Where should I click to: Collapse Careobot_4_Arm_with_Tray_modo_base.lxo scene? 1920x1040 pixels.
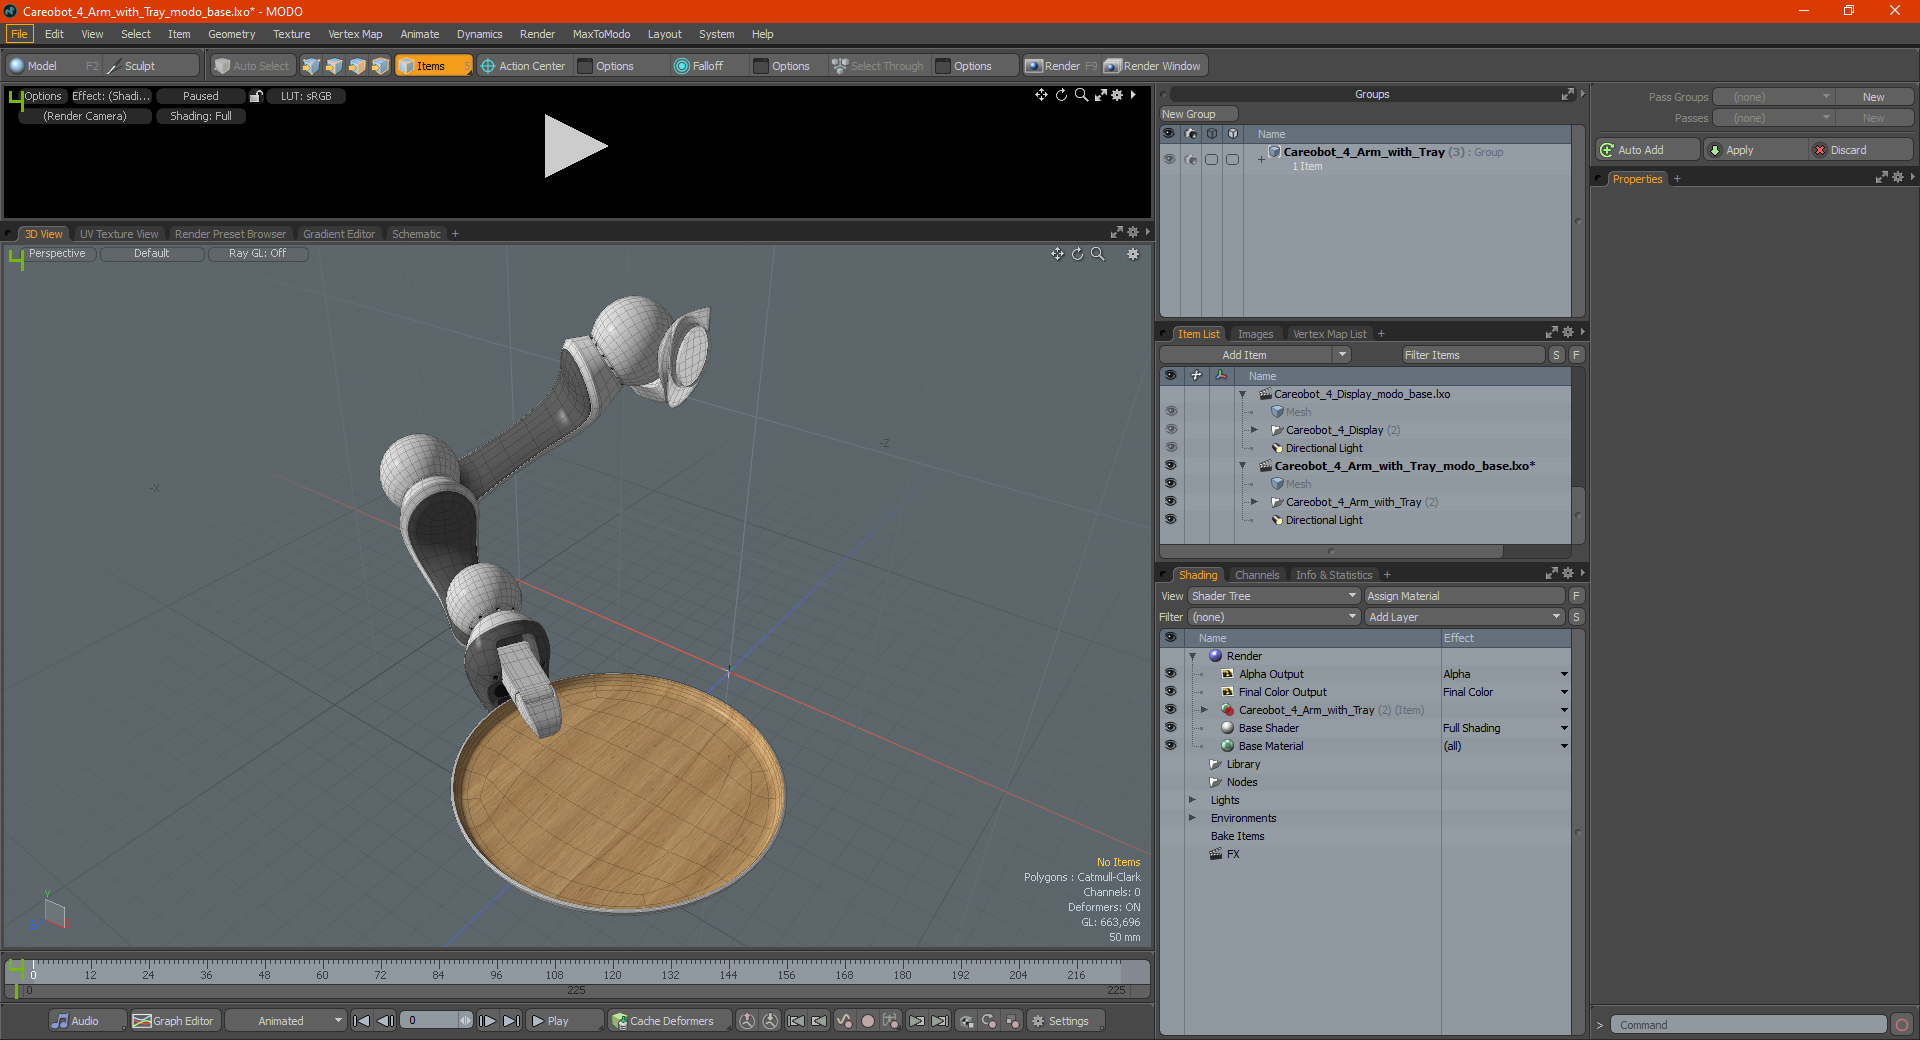pos(1243,466)
